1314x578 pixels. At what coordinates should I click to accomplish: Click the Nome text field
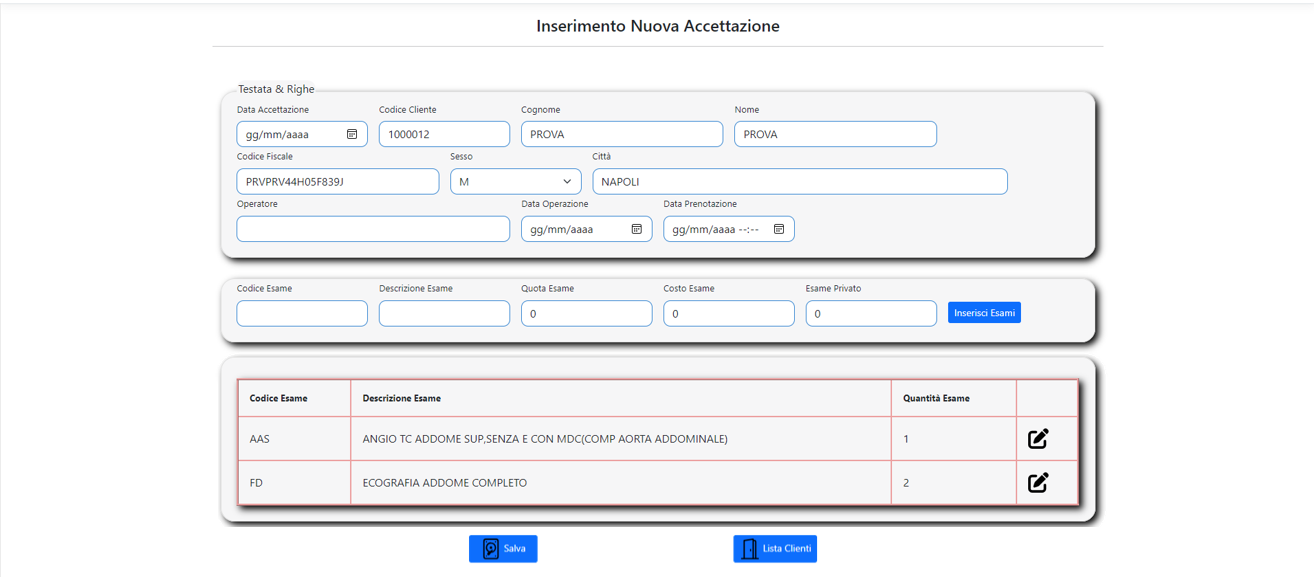click(x=835, y=134)
